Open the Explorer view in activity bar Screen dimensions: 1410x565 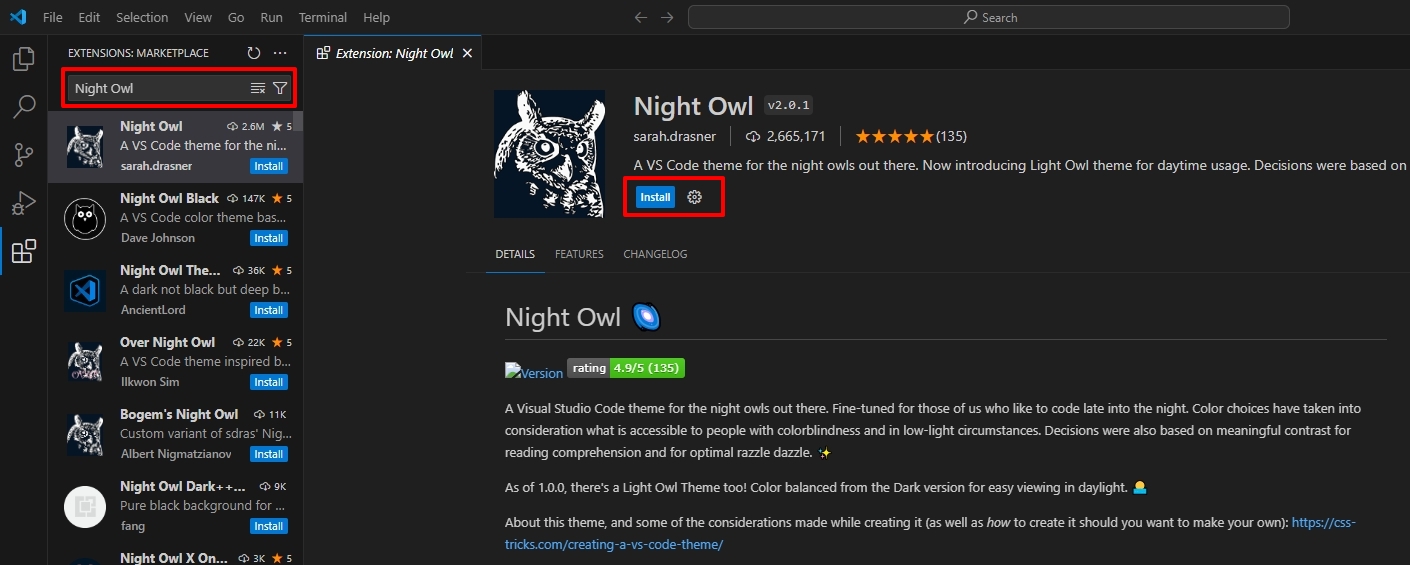[x=23, y=59]
